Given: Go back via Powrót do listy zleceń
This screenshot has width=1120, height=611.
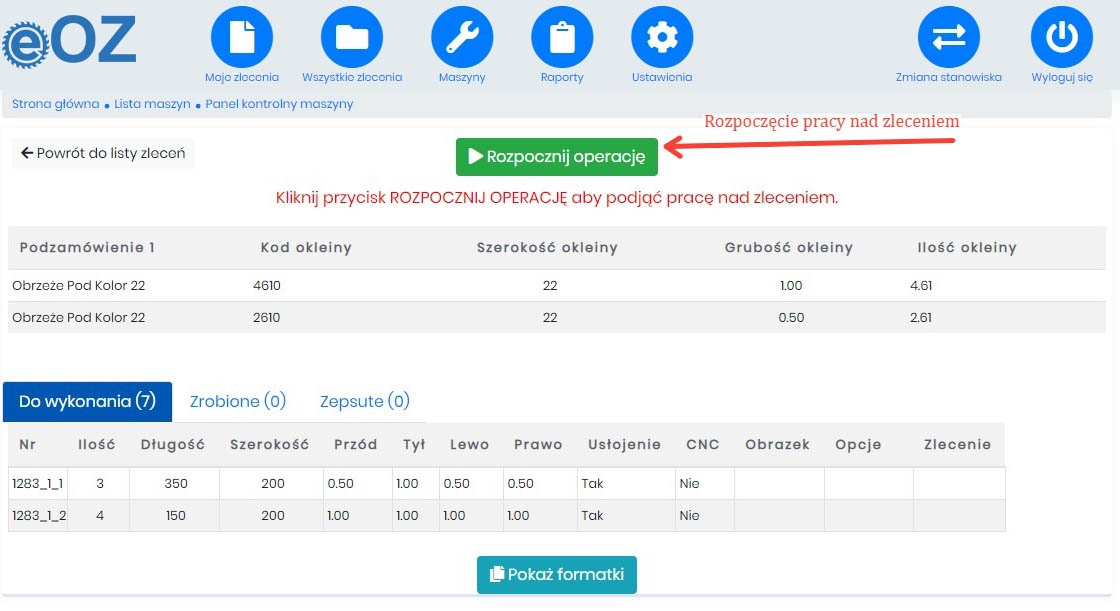Looking at the screenshot, I should tap(103, 154).
